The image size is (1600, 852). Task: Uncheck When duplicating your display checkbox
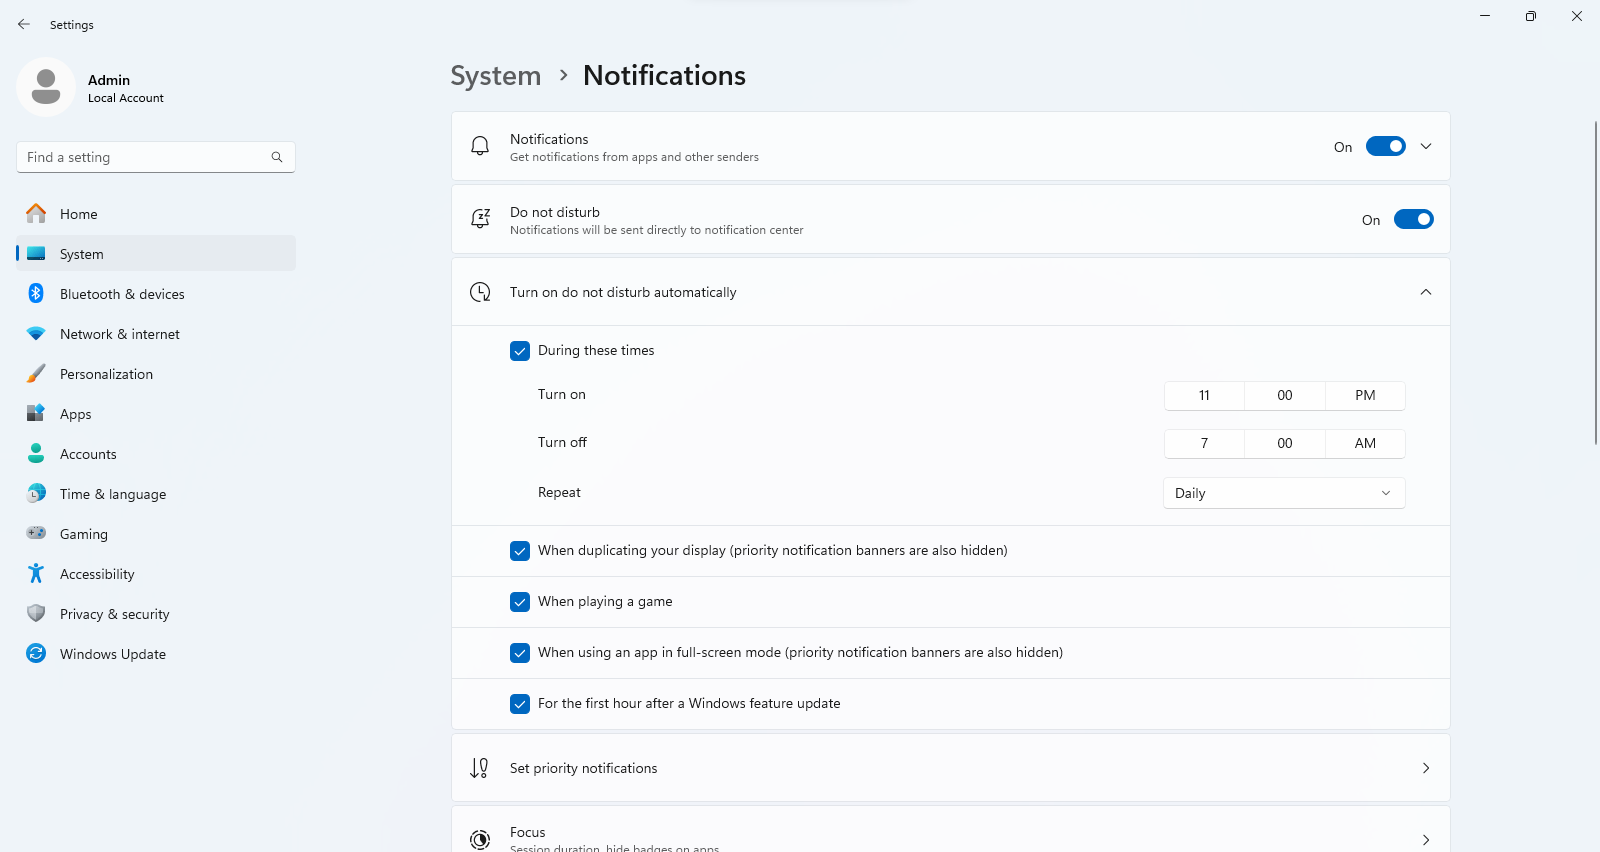pyautogui.click(x=520, y=551)
